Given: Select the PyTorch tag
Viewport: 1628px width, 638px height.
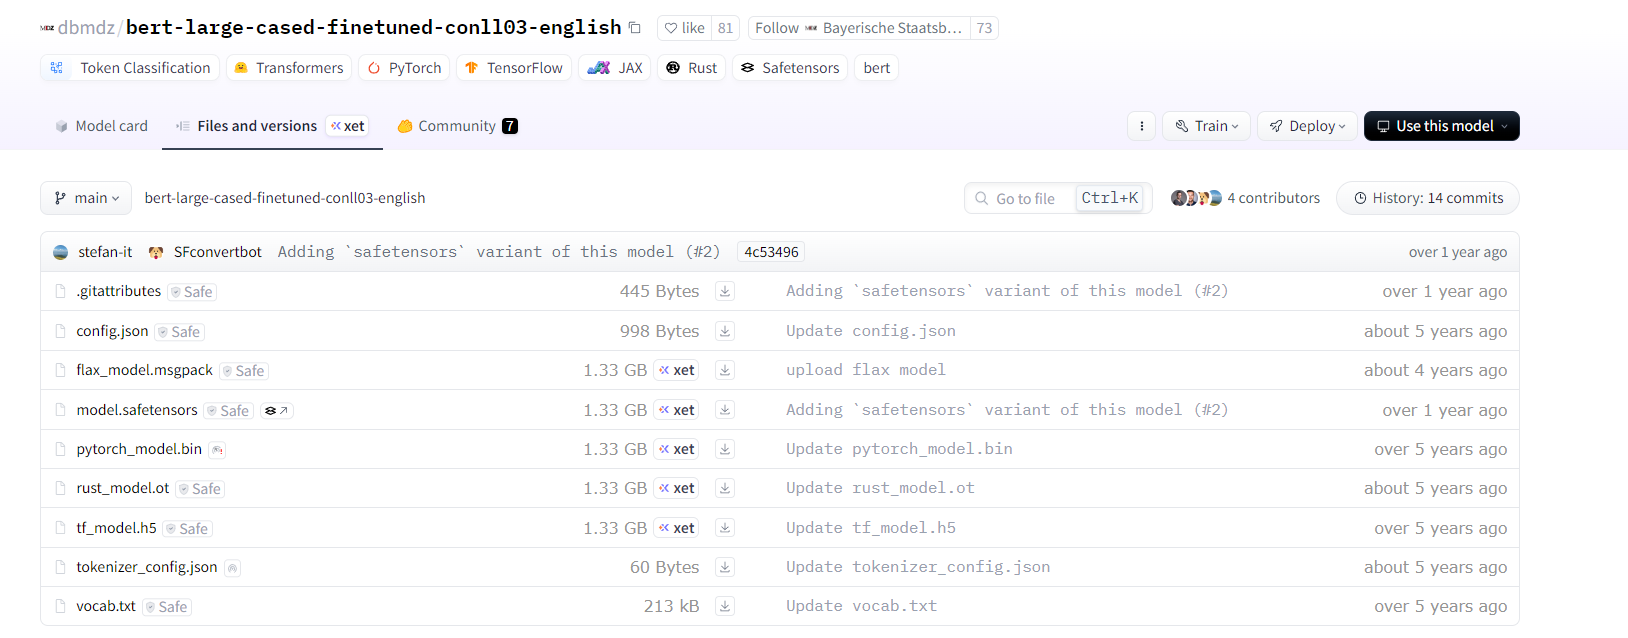Looking at the screenshot, I should pyautogui.click(x=404, y=68).
